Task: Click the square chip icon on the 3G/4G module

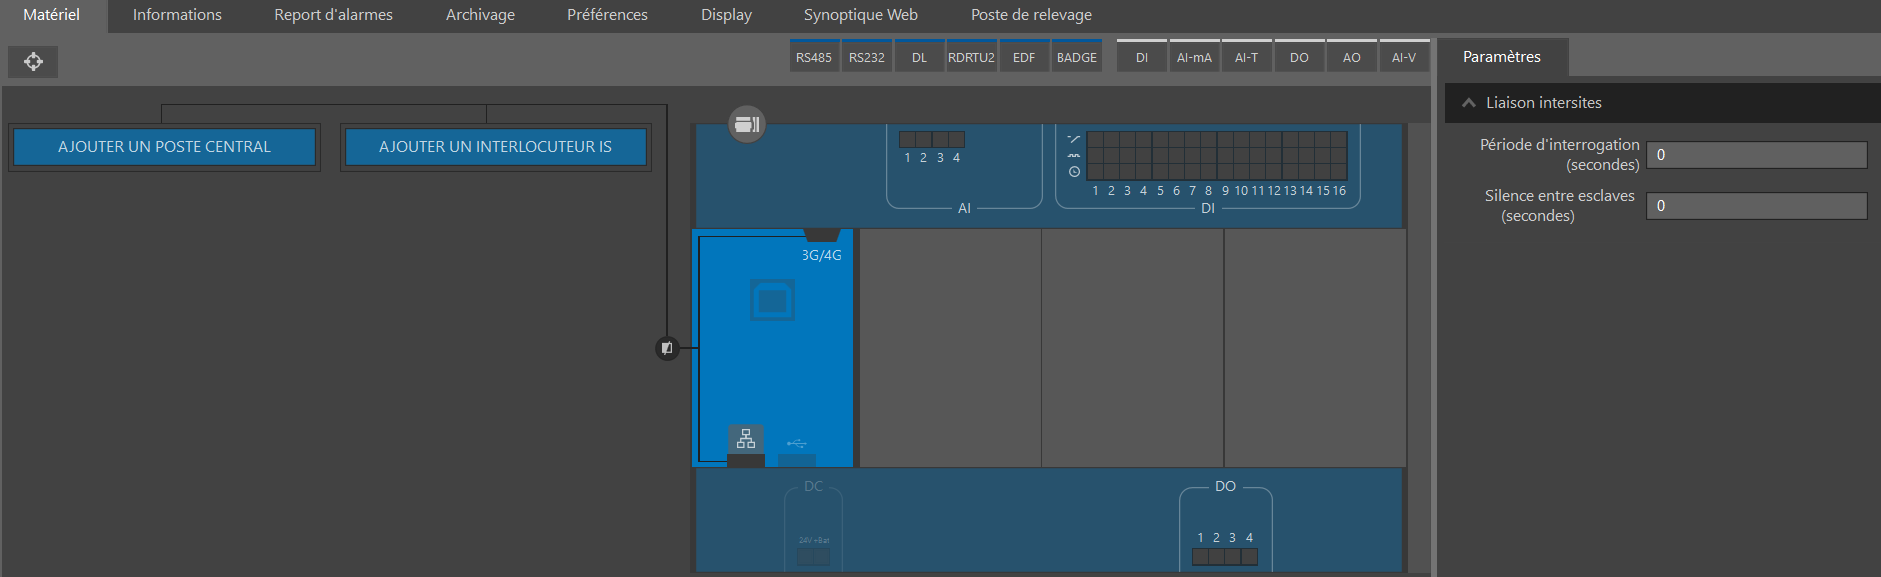Action: (x=772, y=299)
